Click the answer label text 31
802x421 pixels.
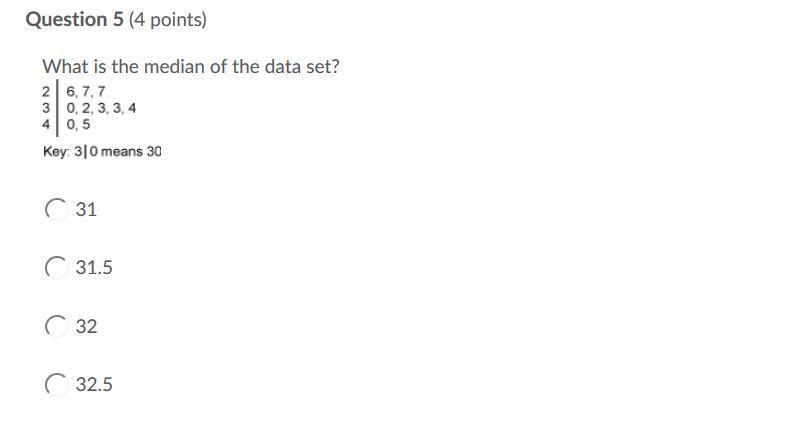86,209
